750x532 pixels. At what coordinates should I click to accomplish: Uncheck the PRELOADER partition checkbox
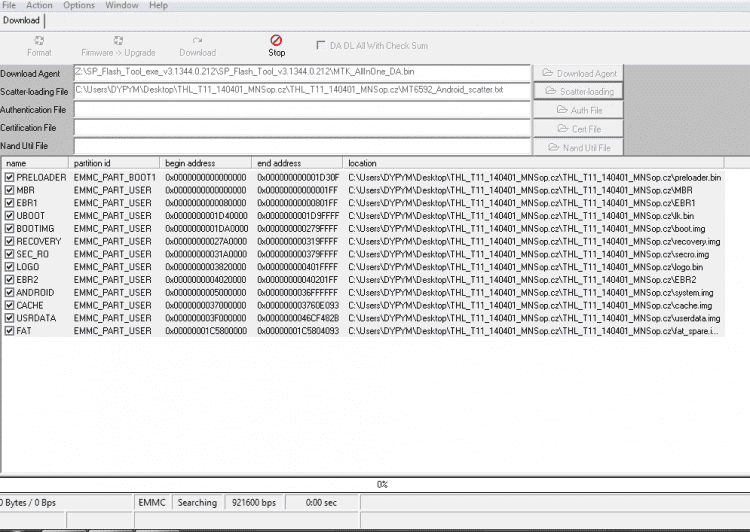click(x=9, y=177)
